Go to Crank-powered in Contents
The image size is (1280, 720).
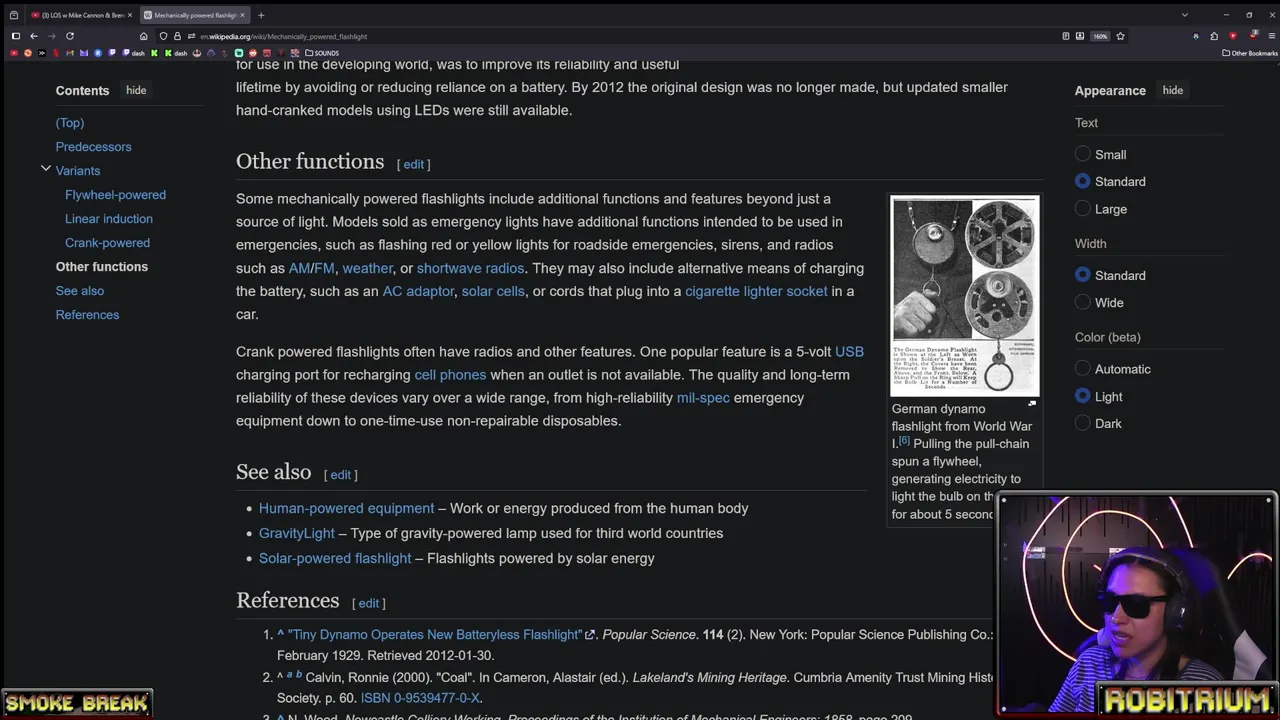click(107, 242)
